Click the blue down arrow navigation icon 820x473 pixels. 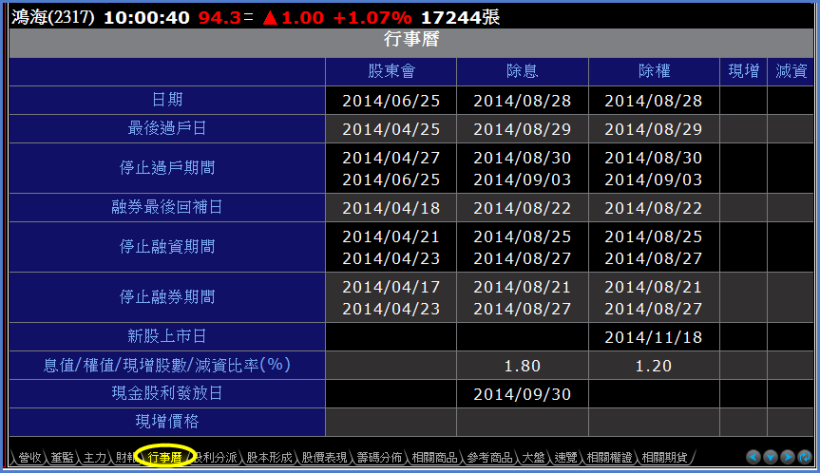tap(770, 457)
